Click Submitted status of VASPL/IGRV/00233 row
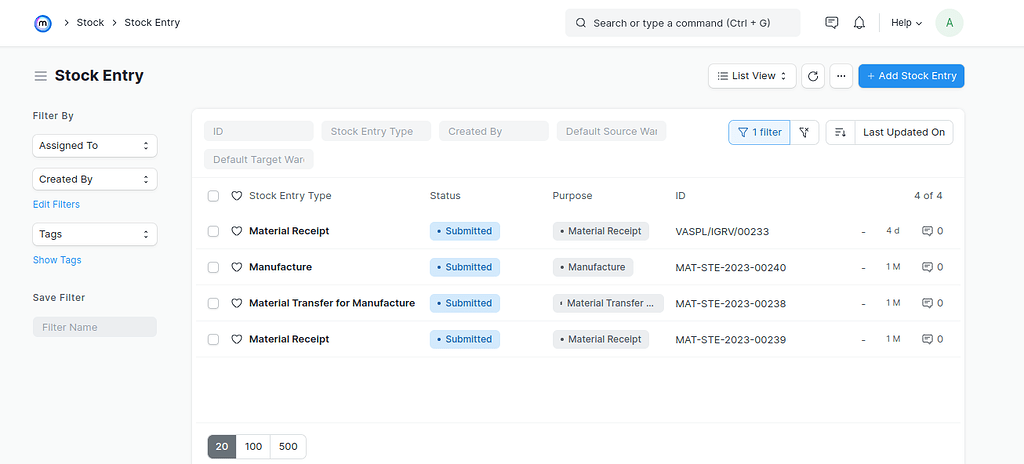 click(x=465, y=231)
